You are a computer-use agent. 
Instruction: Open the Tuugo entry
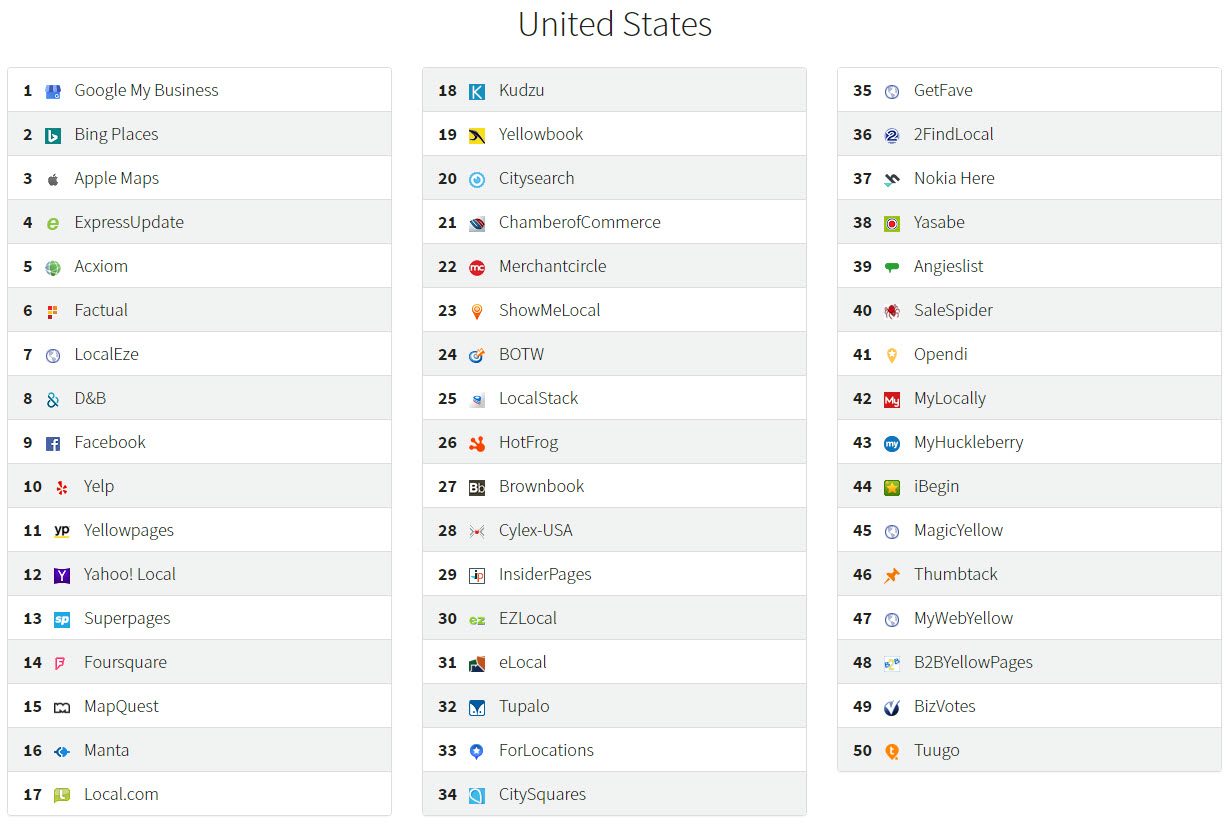936,750
